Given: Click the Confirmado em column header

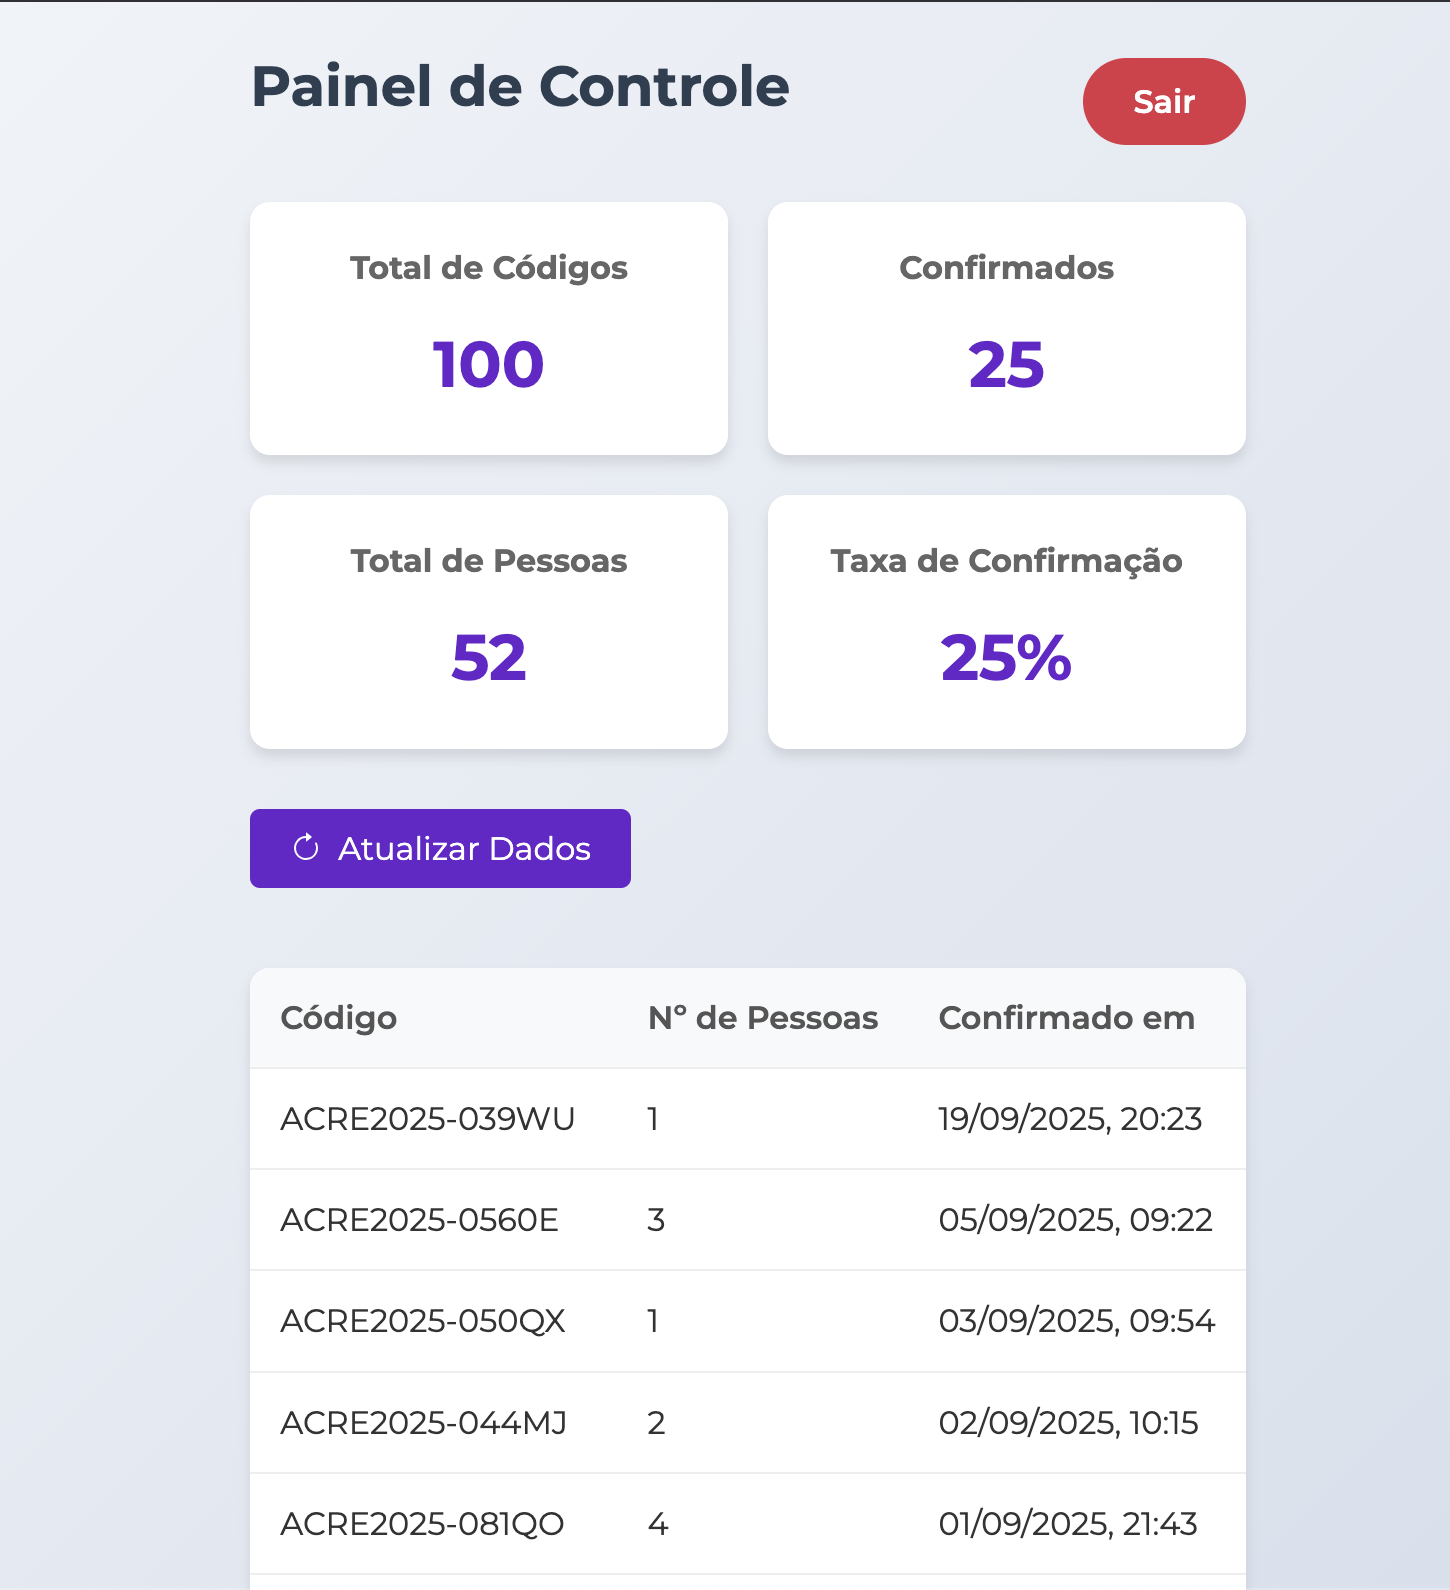Looking at the screenshot, I should [1066, 1018].
